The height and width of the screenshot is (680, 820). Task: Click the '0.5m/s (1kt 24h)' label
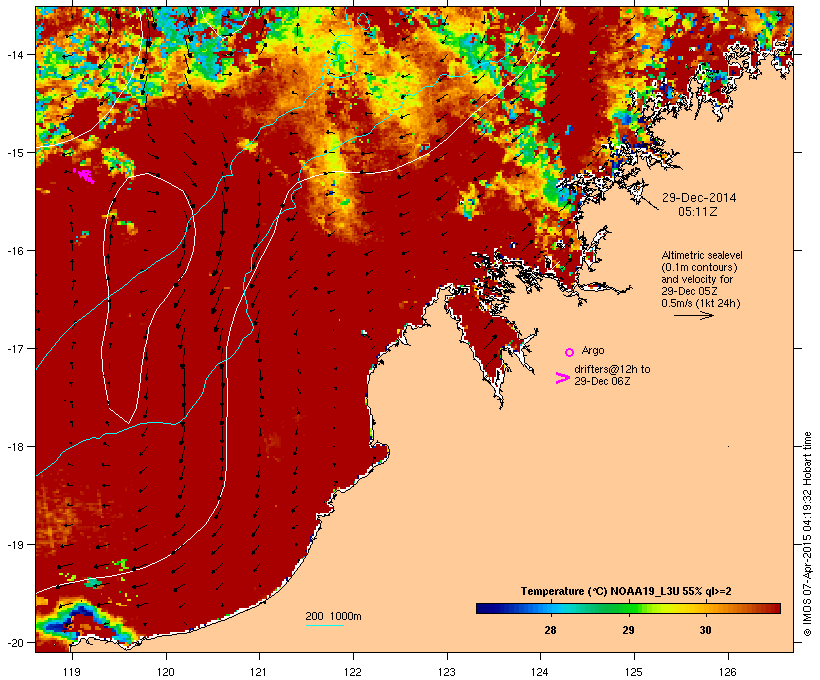click(701, 303)
